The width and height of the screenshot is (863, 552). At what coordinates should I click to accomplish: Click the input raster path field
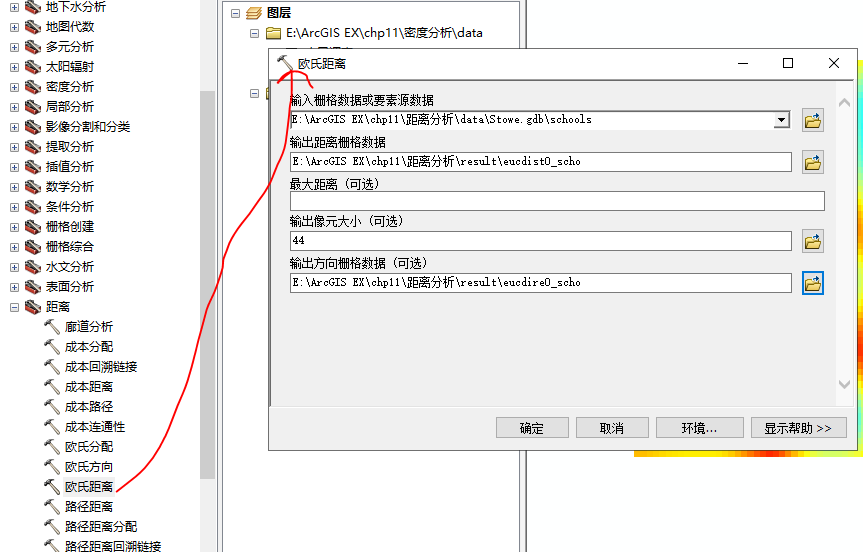coord(532,119)
